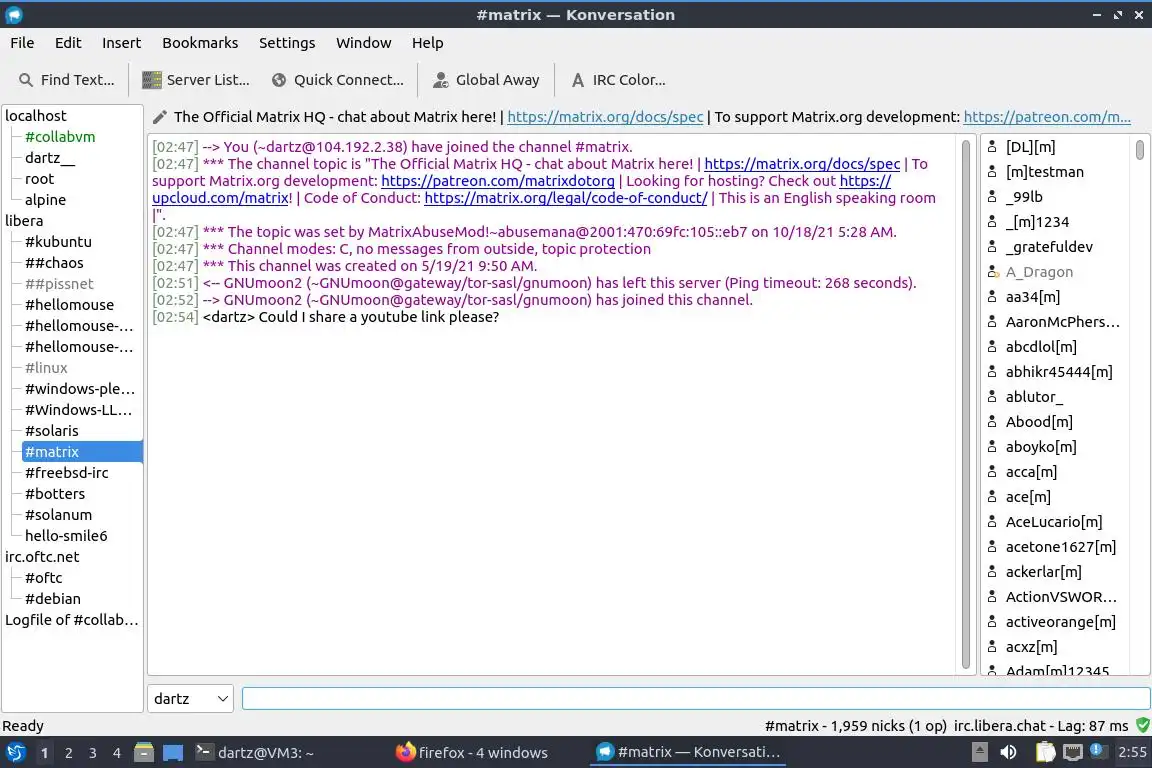Open the Window menu
The image size is (1152, 768).
364,43
